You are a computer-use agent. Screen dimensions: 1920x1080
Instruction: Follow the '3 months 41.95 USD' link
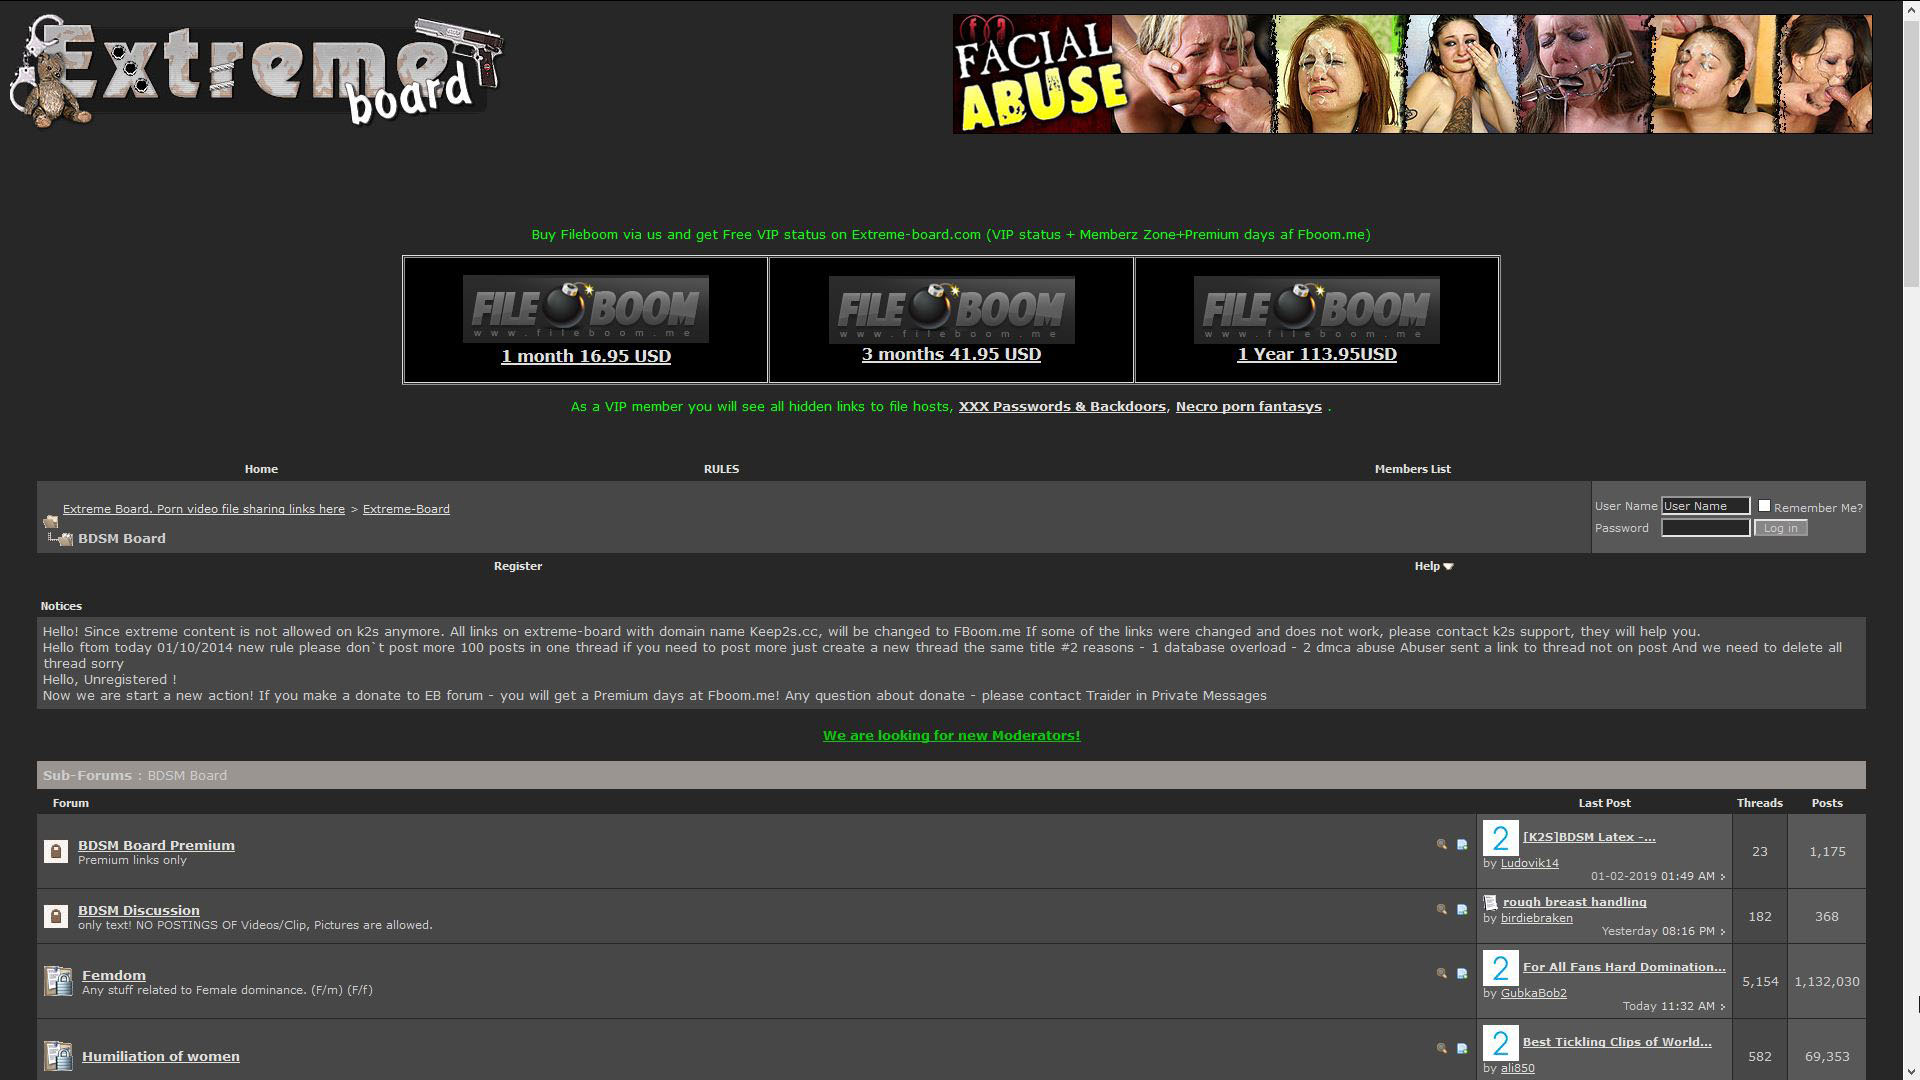(x=951, y=354)
